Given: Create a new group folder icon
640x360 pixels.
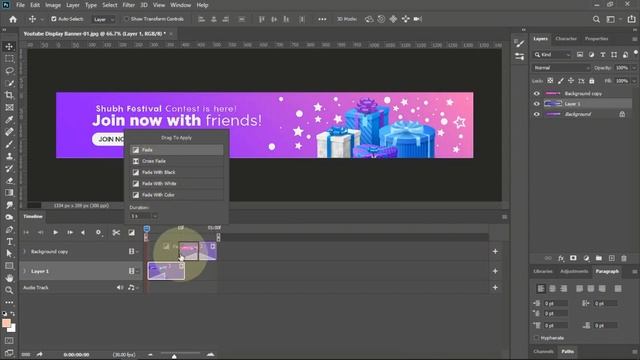Looking at the screenshot, I should (598, 258).
